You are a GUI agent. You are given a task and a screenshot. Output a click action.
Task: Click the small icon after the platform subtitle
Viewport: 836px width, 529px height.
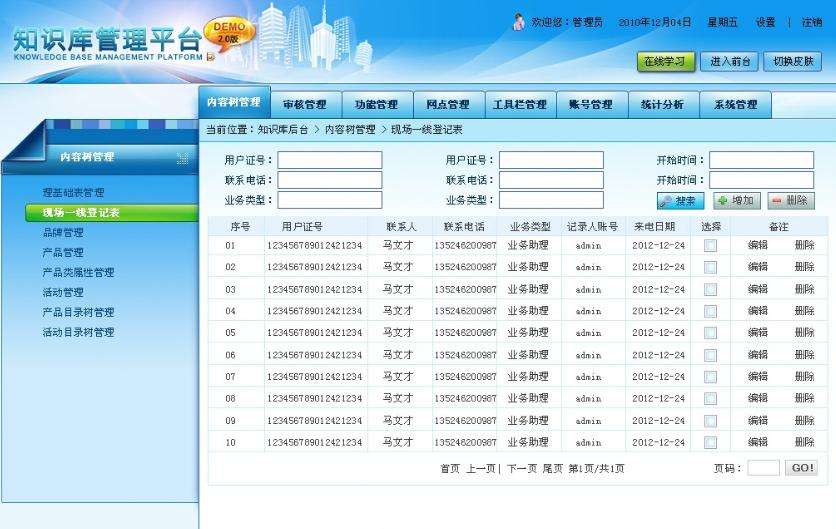(211, 57)
